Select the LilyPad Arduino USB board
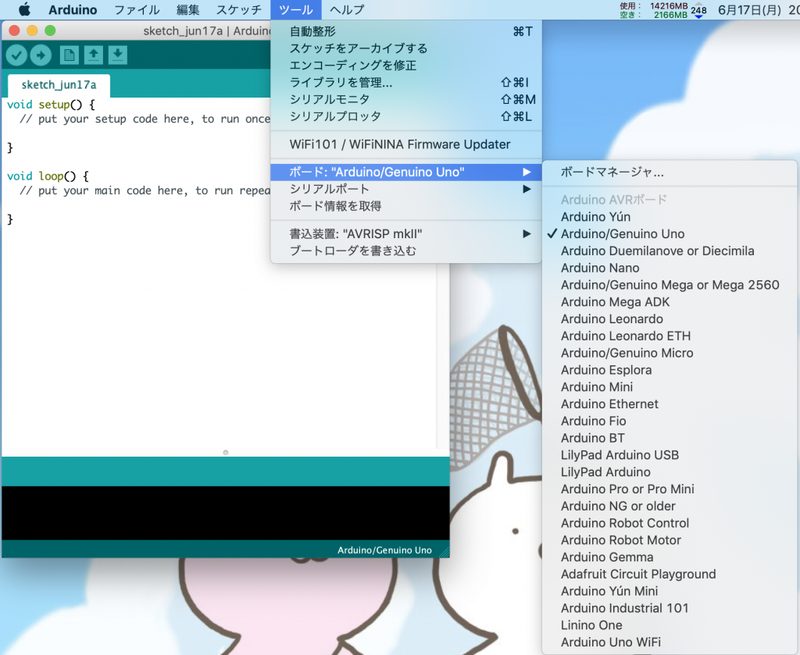This screenshot has height=655, width=800. click(669, 455)
